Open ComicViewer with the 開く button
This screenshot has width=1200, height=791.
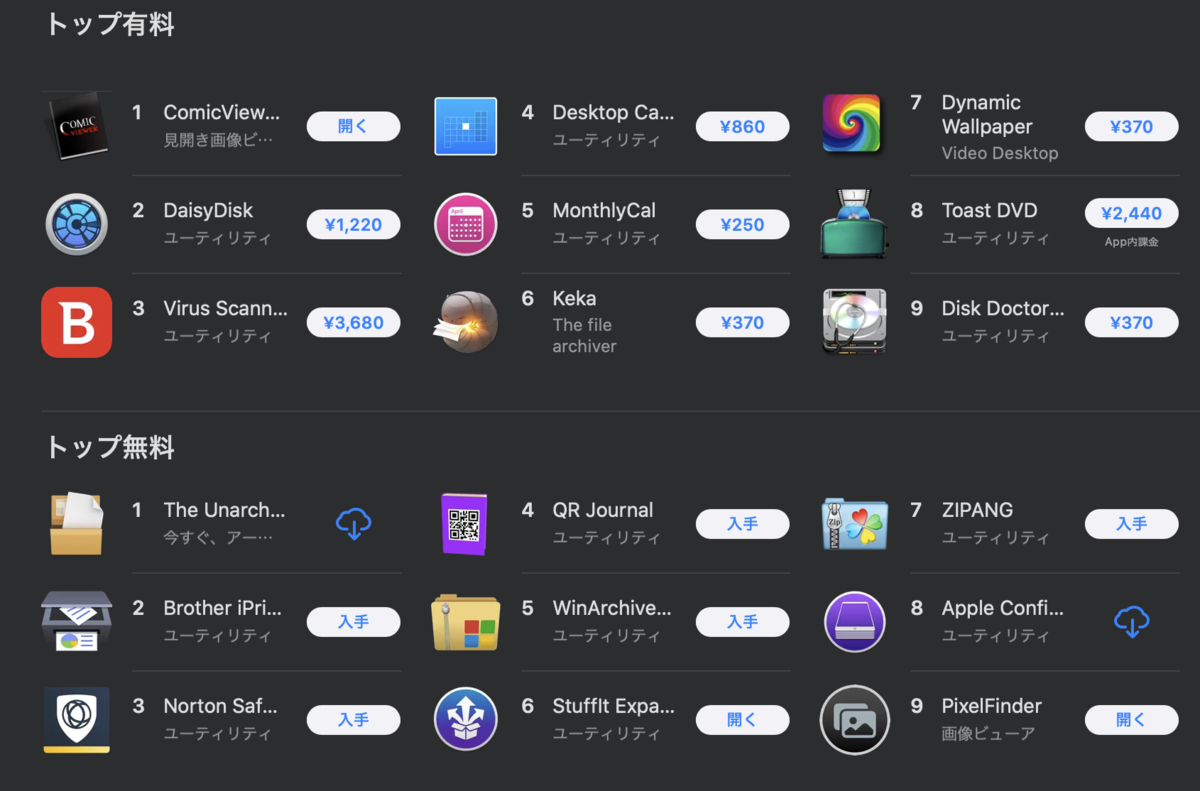tap(353, 126)
